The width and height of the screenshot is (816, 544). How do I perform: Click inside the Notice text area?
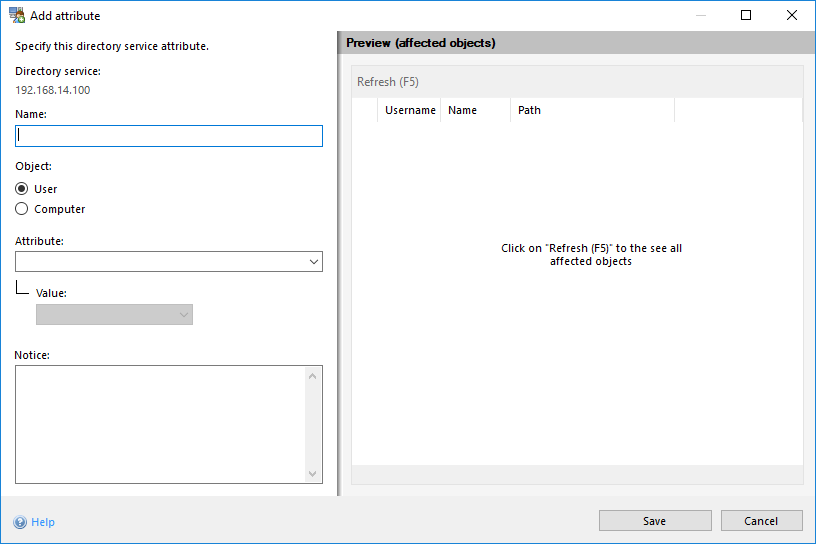(x=160, y=423)
